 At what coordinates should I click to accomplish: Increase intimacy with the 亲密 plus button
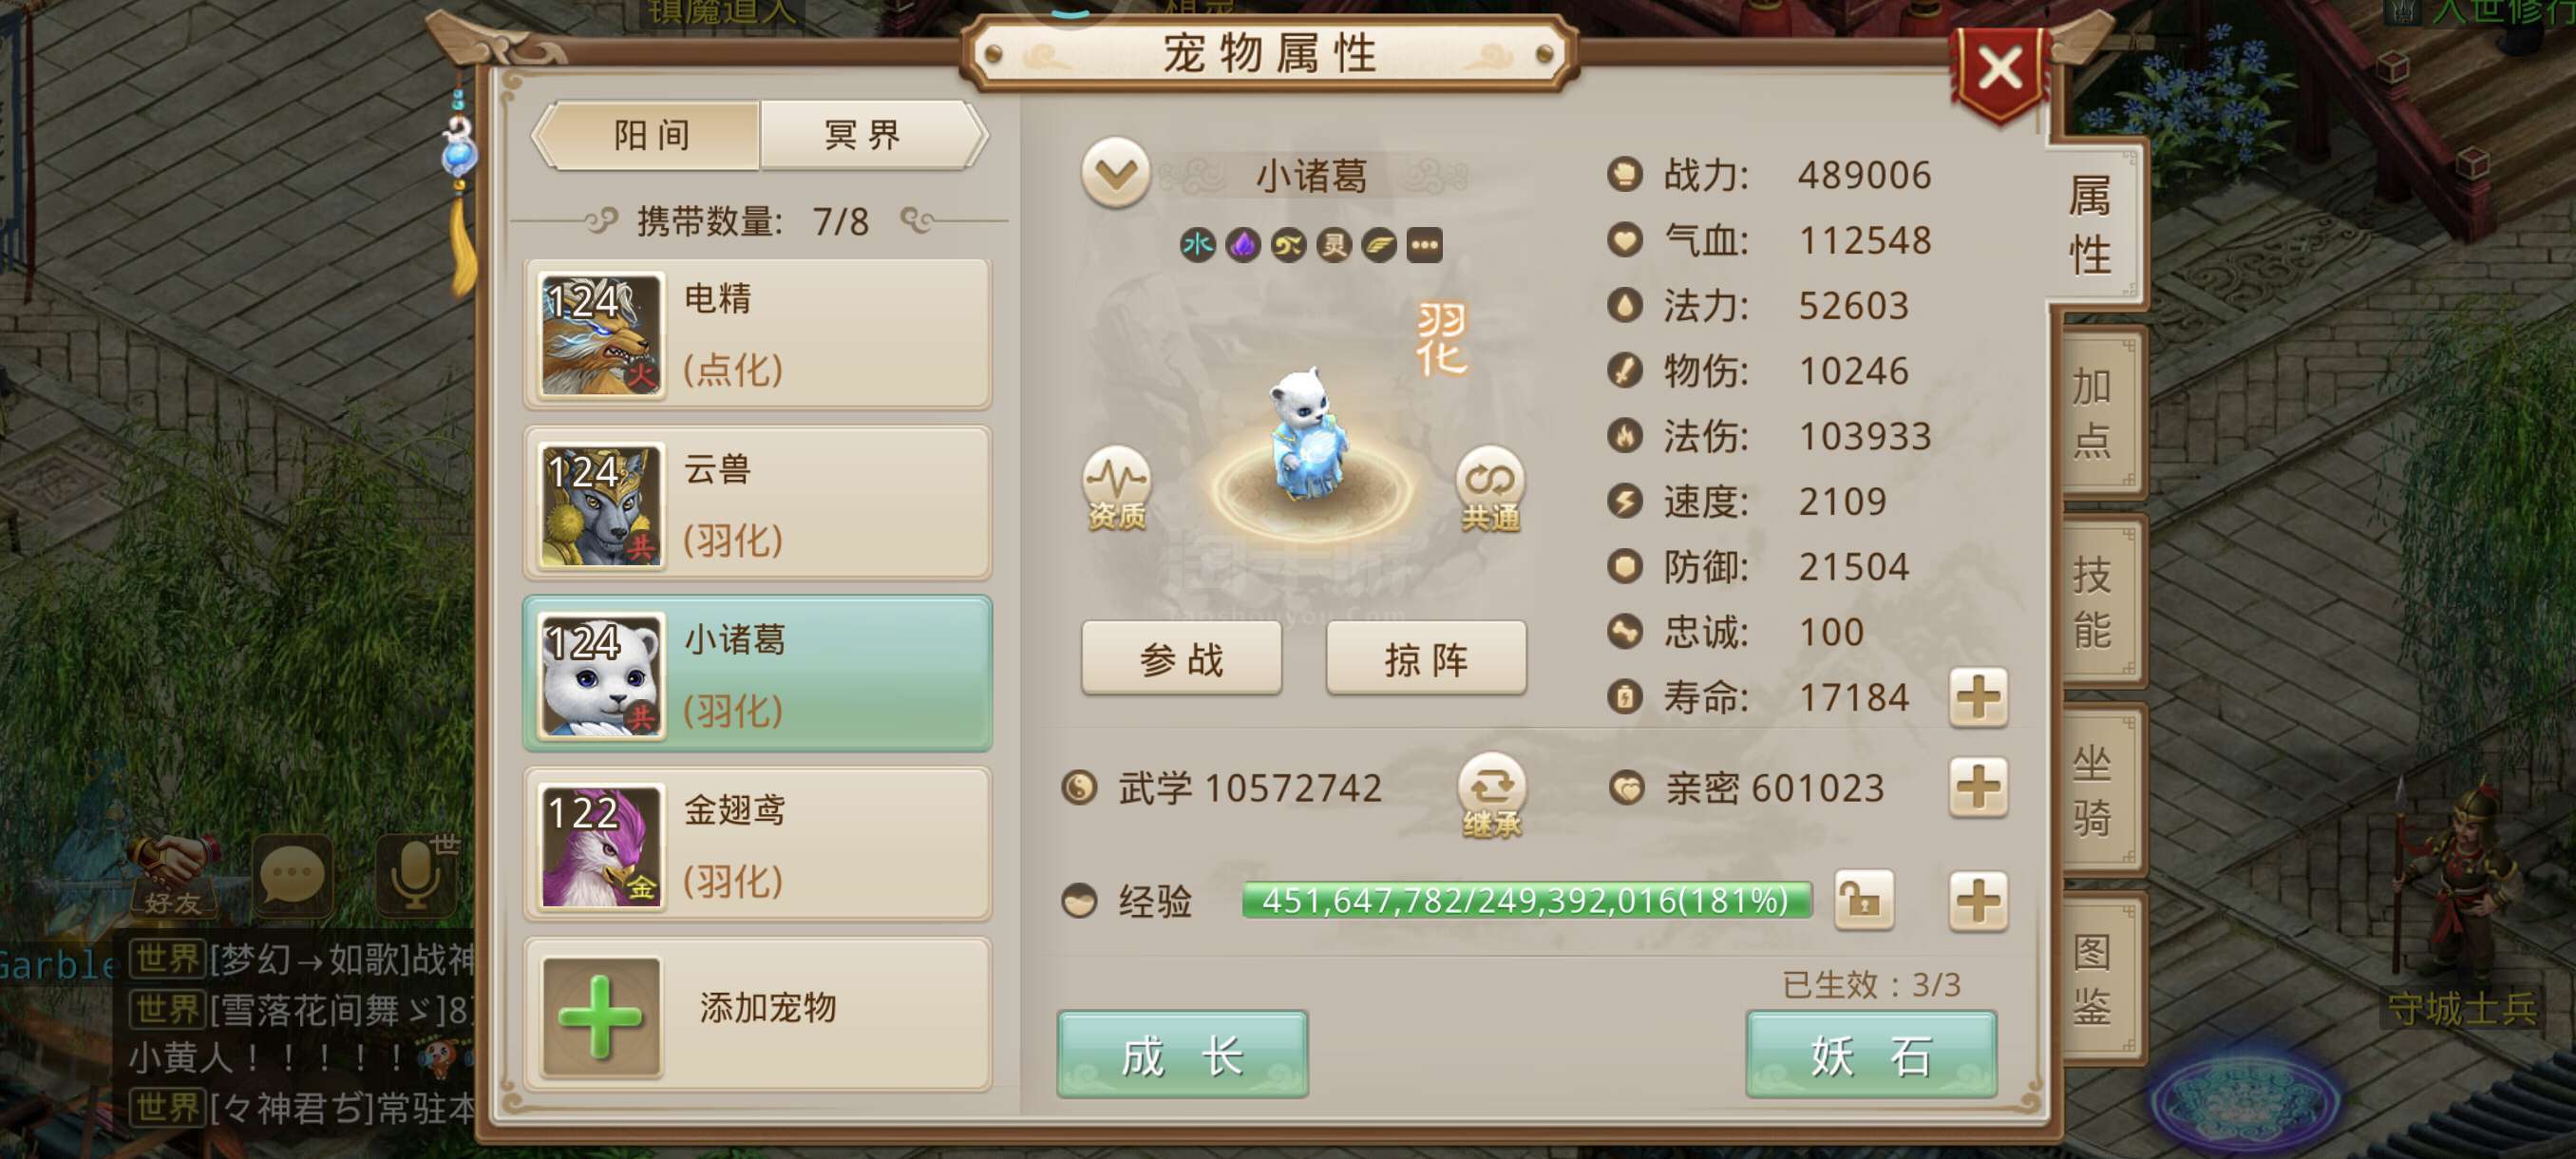pyautogui.click(x=1978, y=787)
